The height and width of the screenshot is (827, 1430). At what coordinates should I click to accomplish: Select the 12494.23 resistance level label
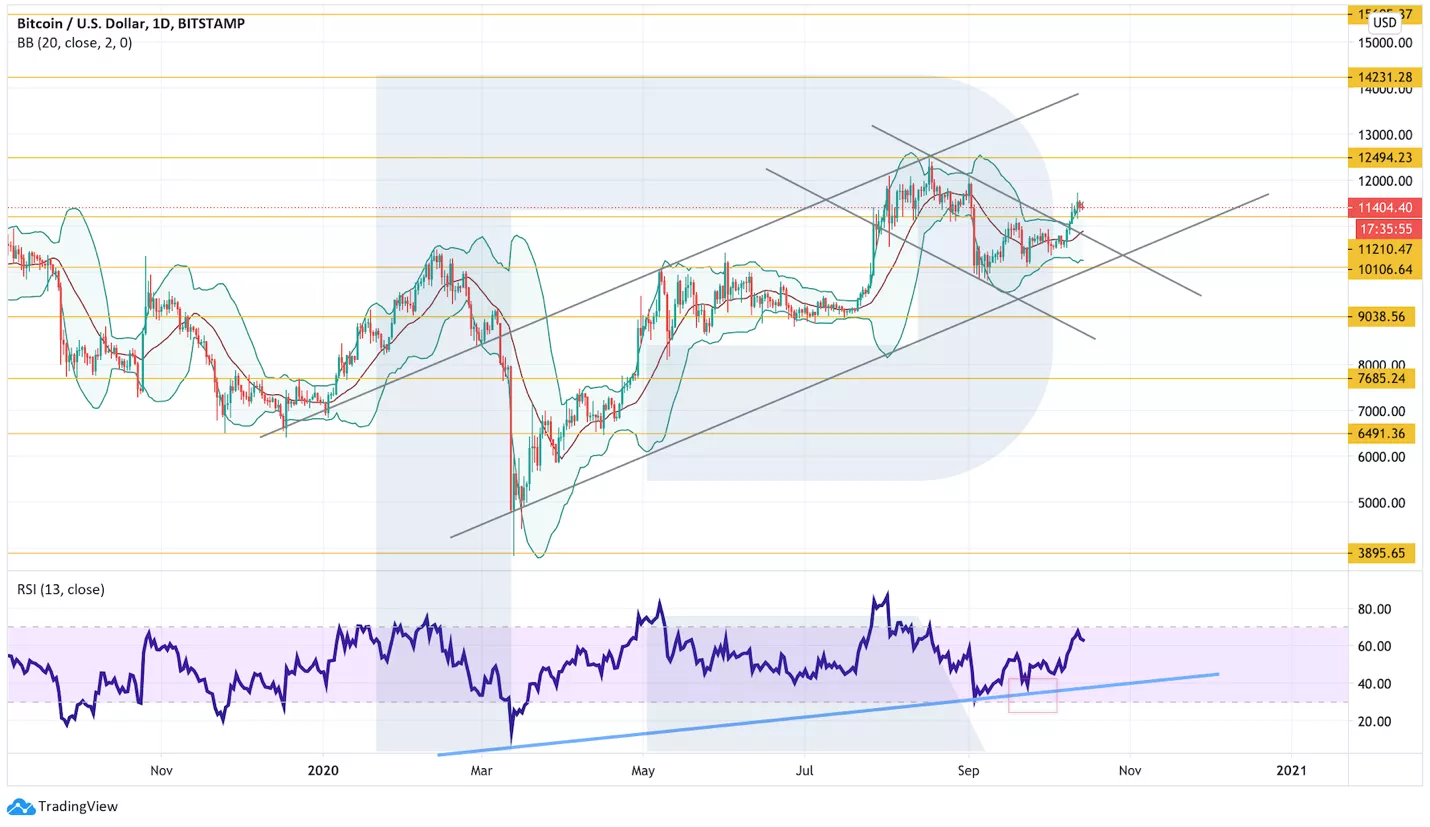(1383, 157)
